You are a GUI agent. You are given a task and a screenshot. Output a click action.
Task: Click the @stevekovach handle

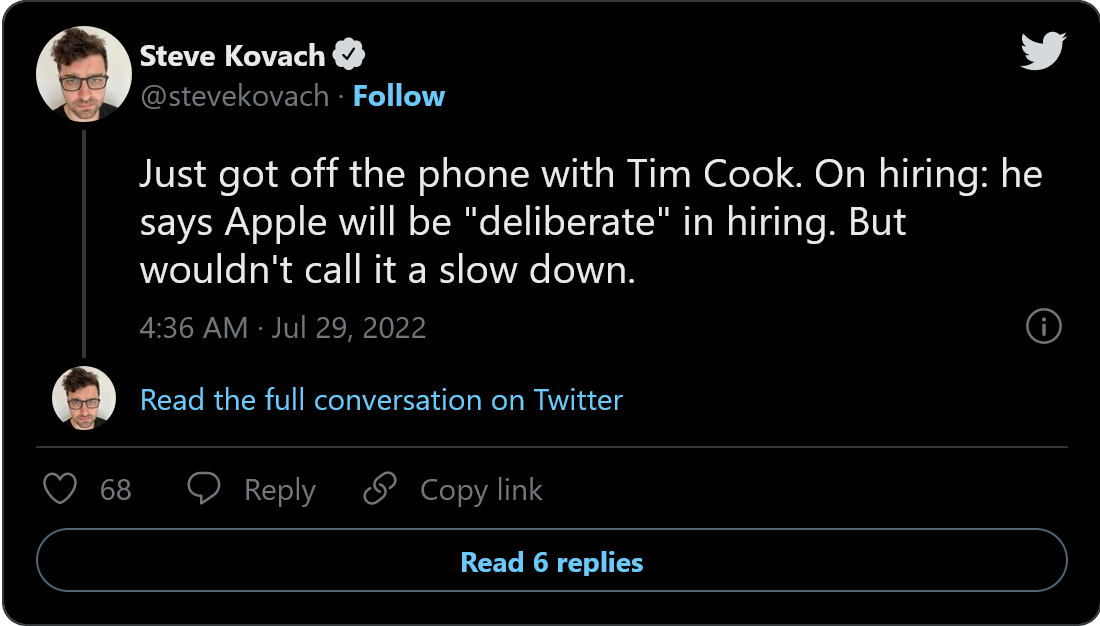point(234,96)
